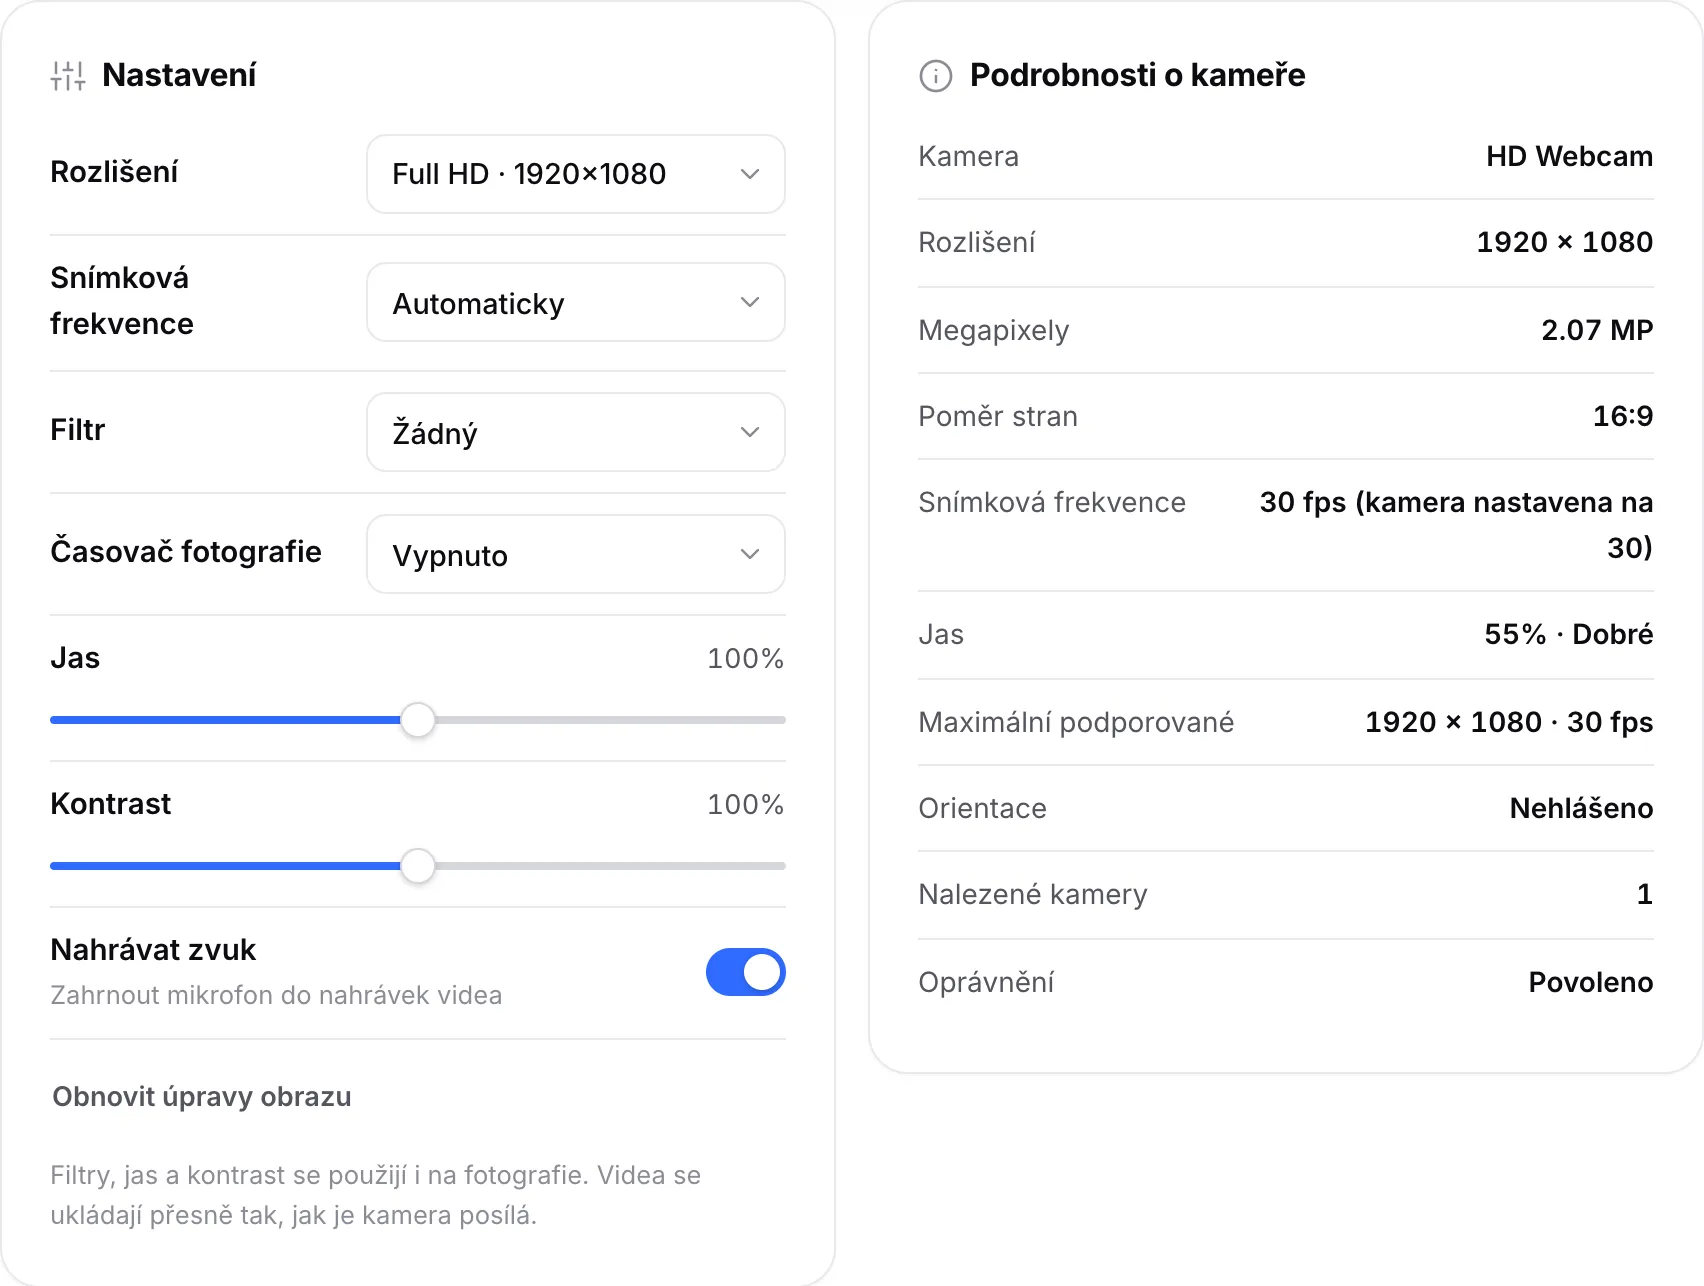Viewport: 1704px width, 1286px height.
Task: Click the Nehlášeno orientation value
Action: (x=1581, y=808)
